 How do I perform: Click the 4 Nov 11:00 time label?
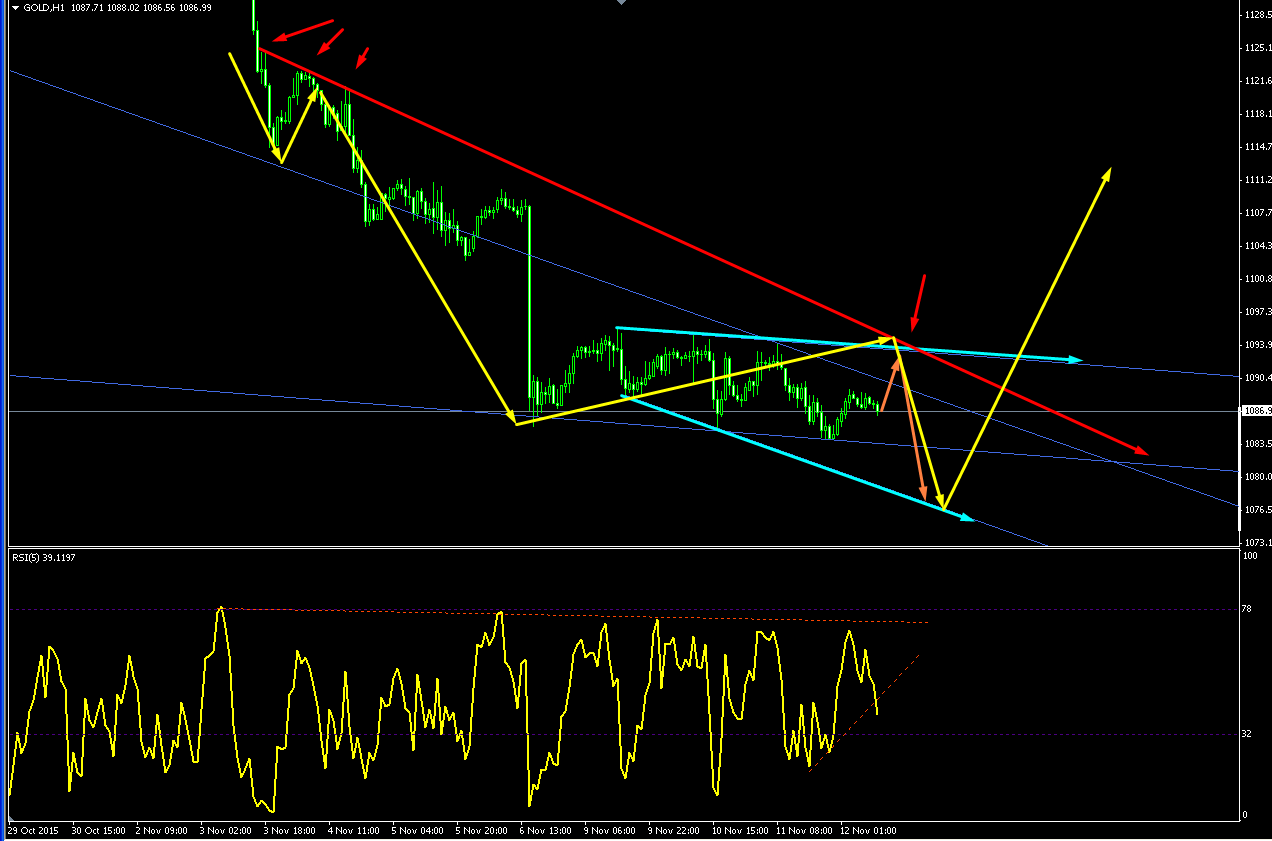click(353, 831)
